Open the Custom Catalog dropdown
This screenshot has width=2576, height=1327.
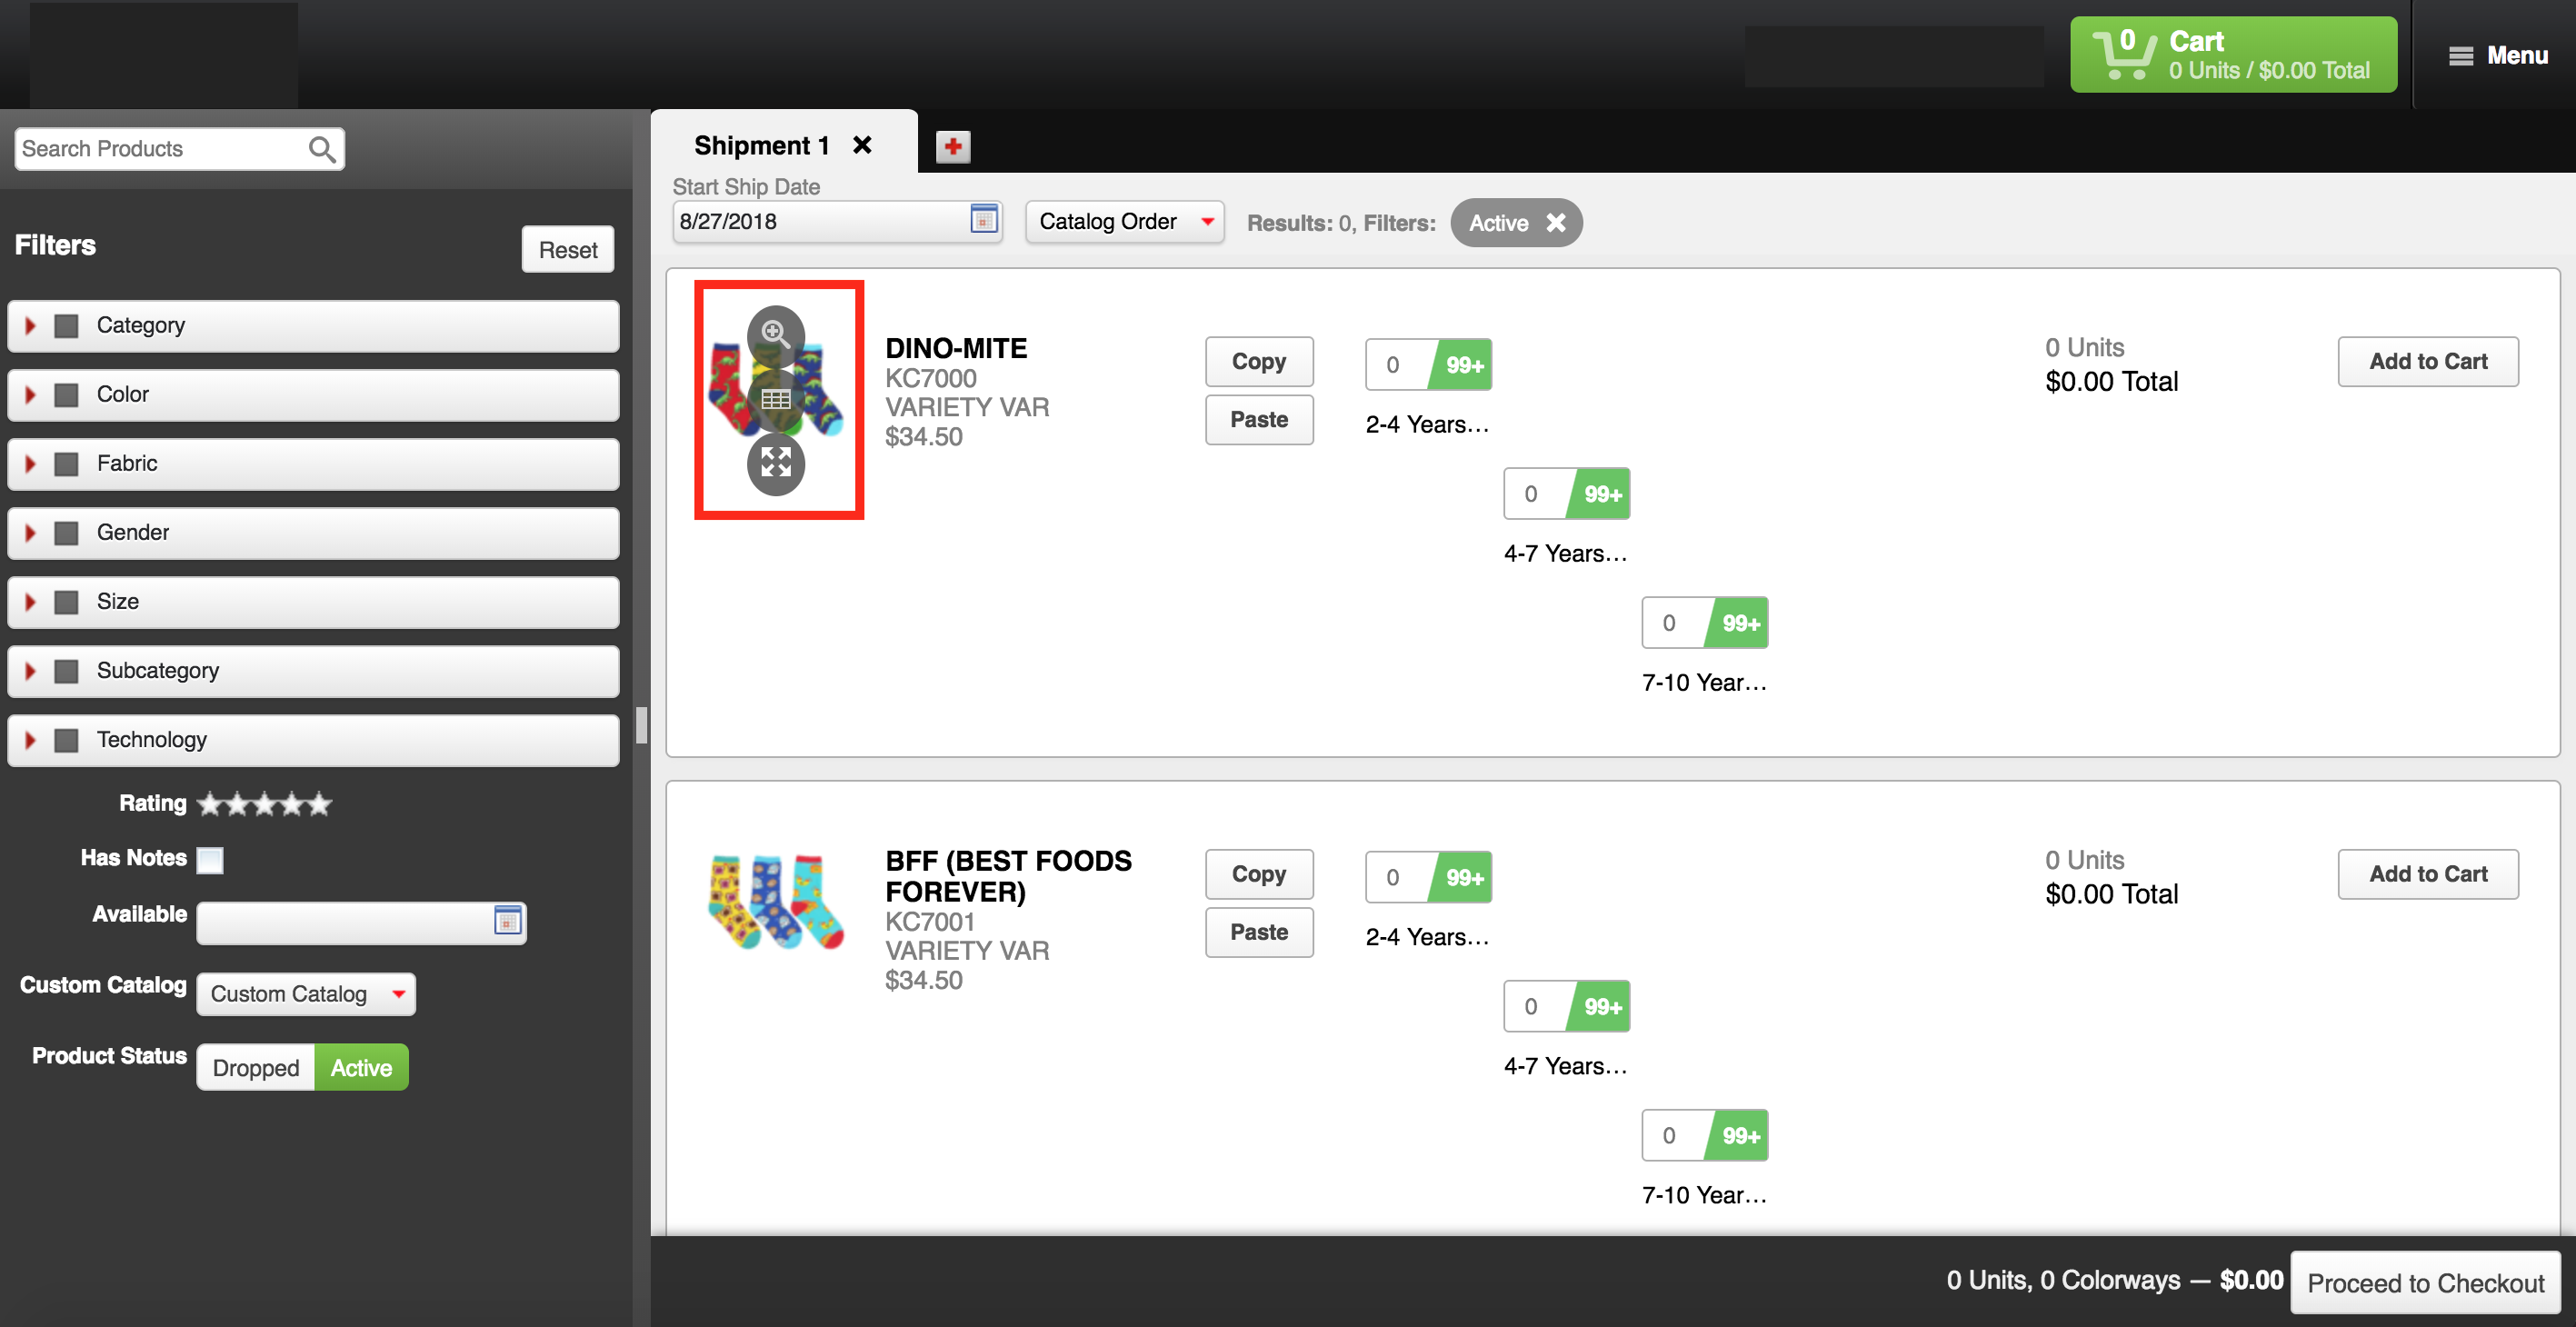305,994
